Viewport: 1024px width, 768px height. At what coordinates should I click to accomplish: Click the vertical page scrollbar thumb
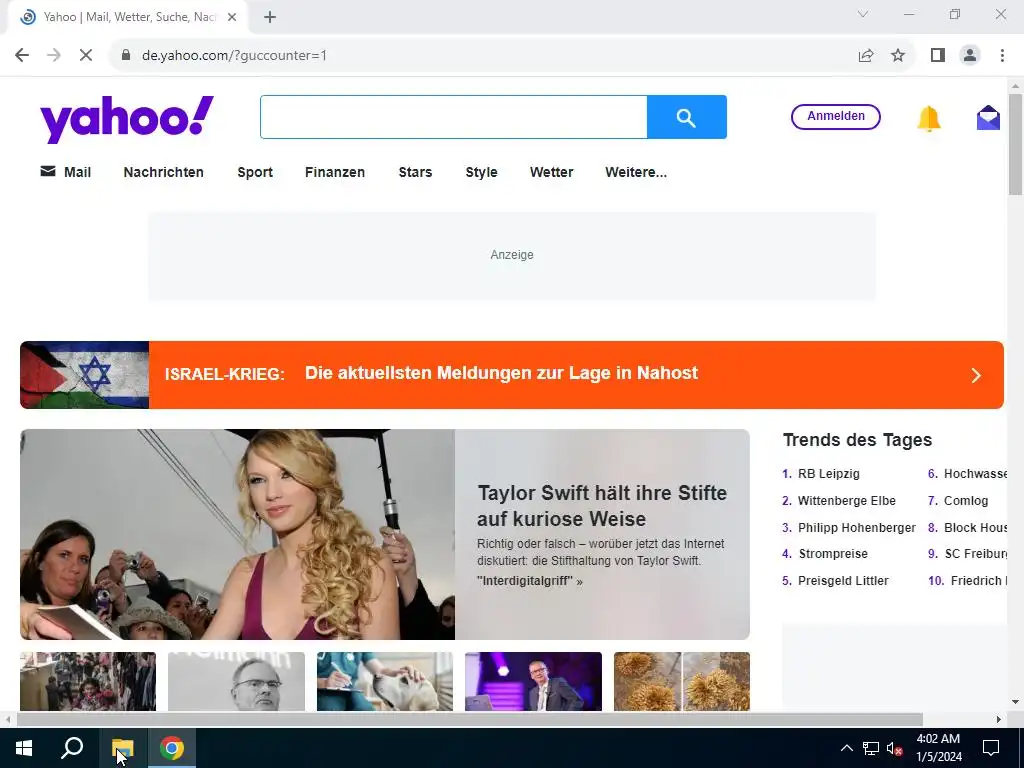1015,144
